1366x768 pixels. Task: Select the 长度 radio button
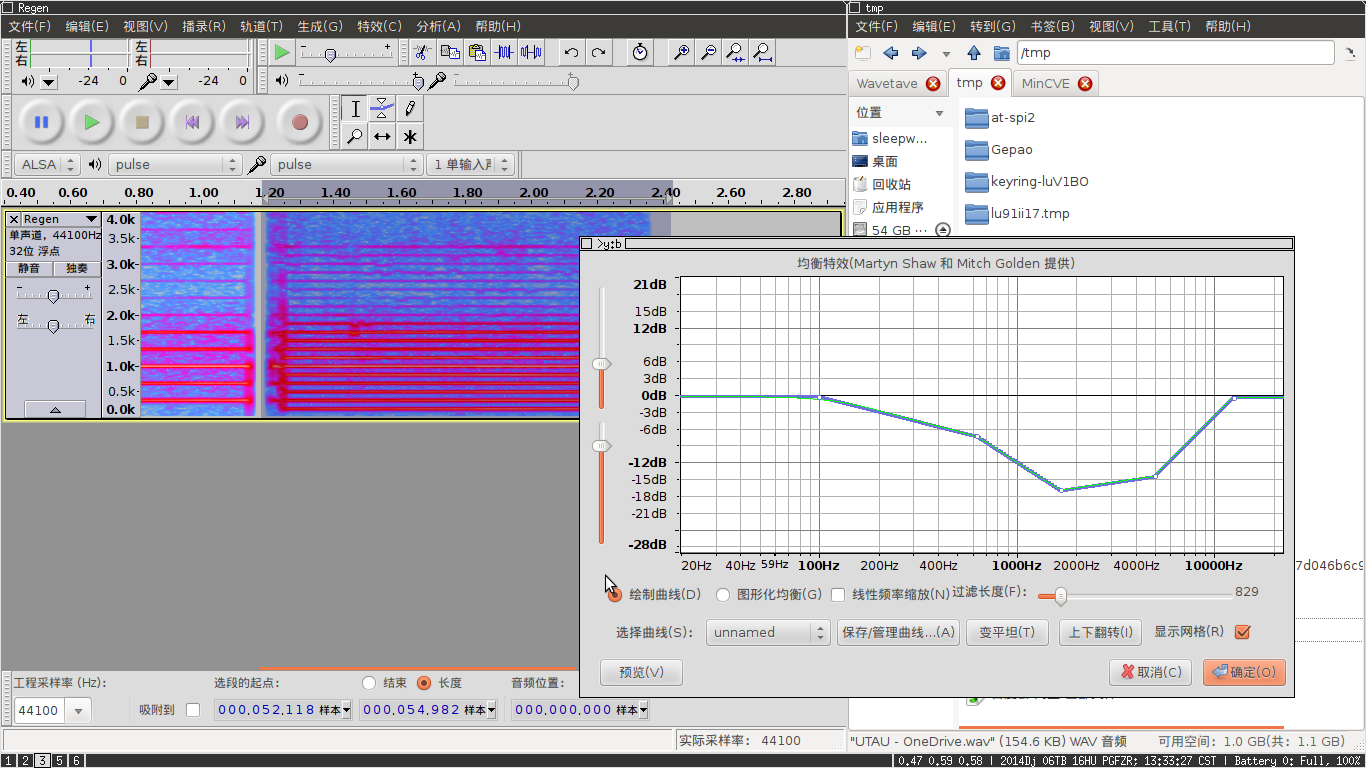424,683
